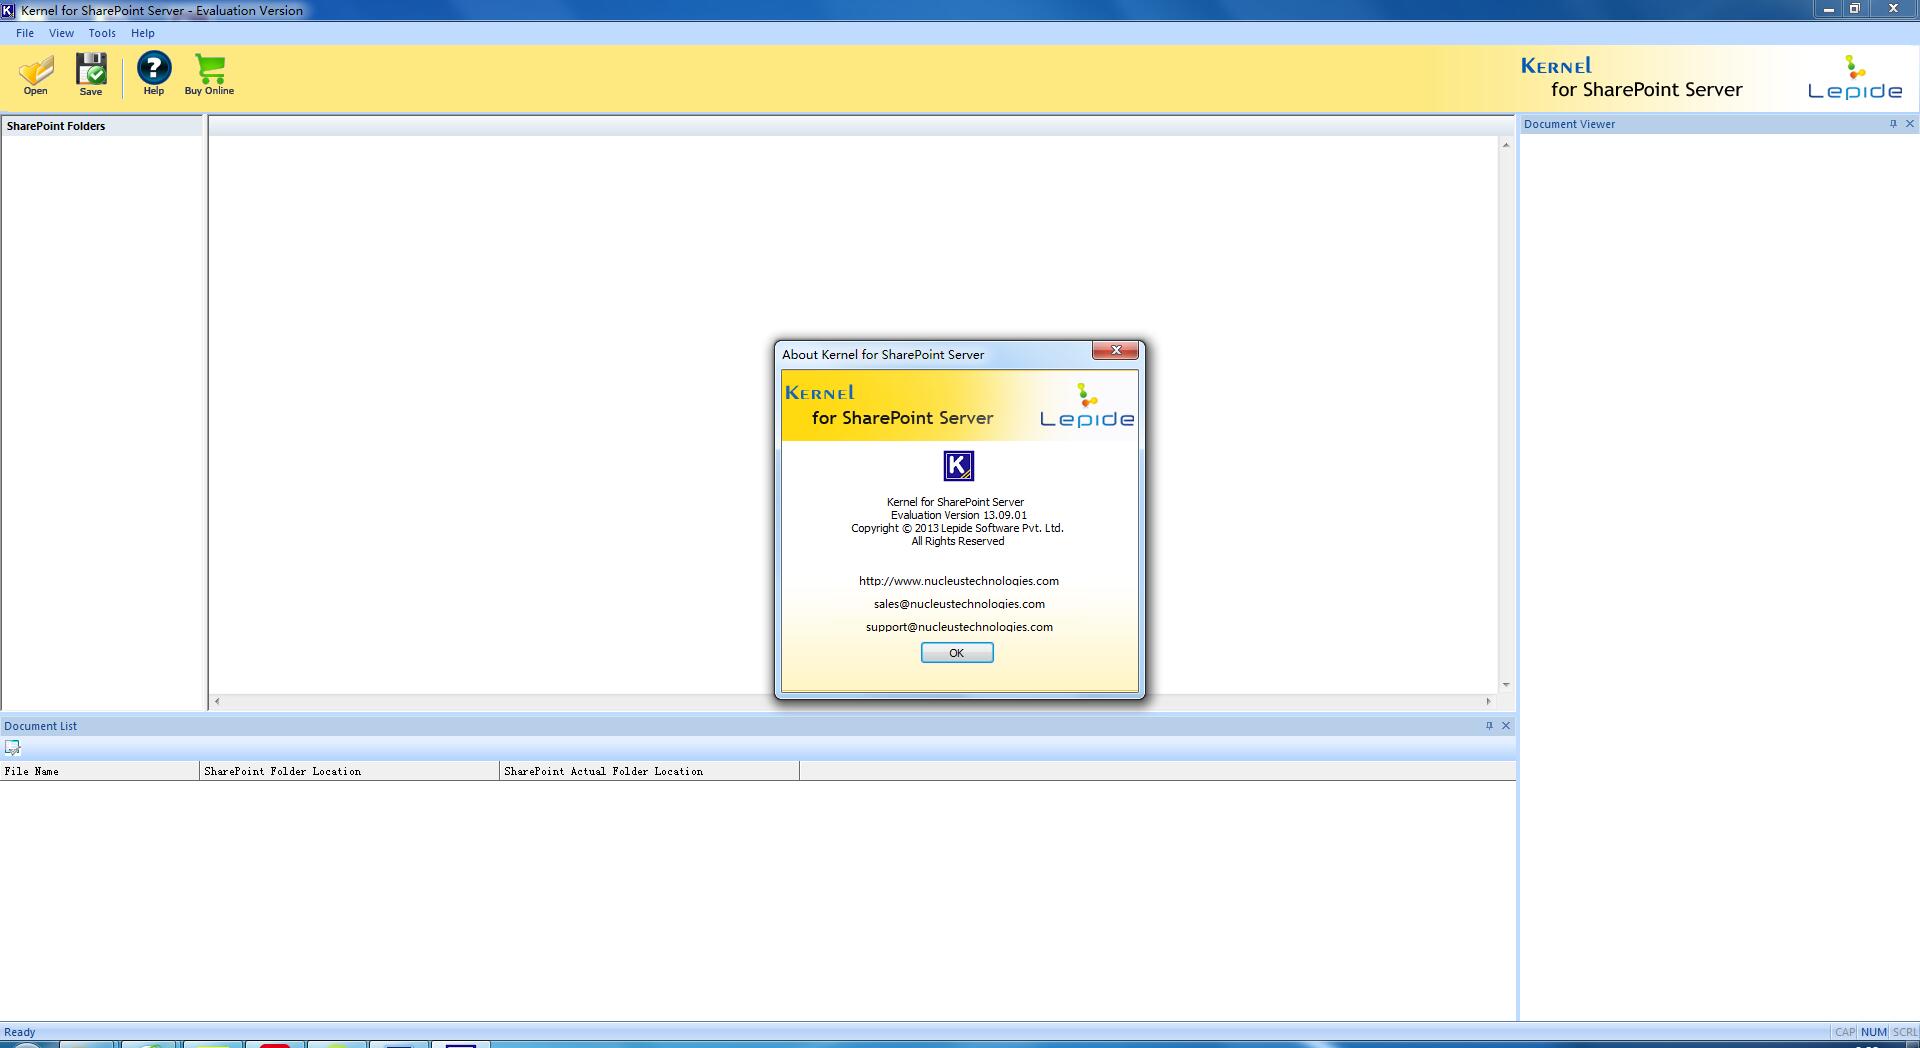Screen dimensions: 1920x1048
Task: Click the Document Viewer panel title
Action: pos(1569,124)
